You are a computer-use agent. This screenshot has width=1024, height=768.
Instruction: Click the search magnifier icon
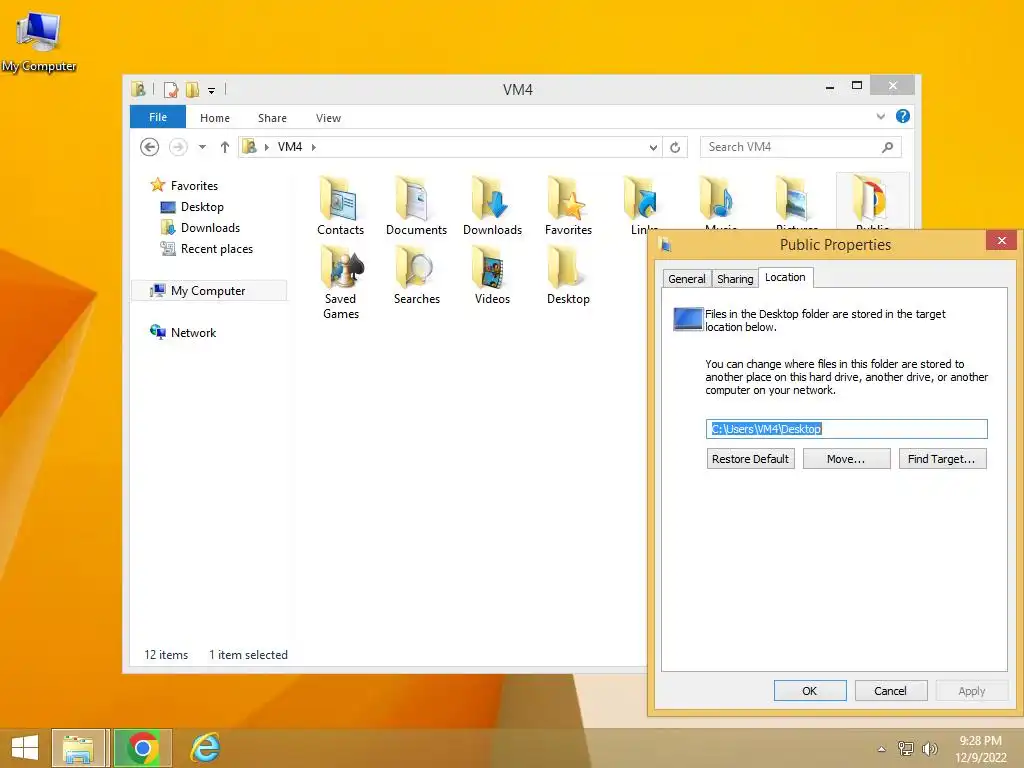pyautogui.click(x=887, y=147)
